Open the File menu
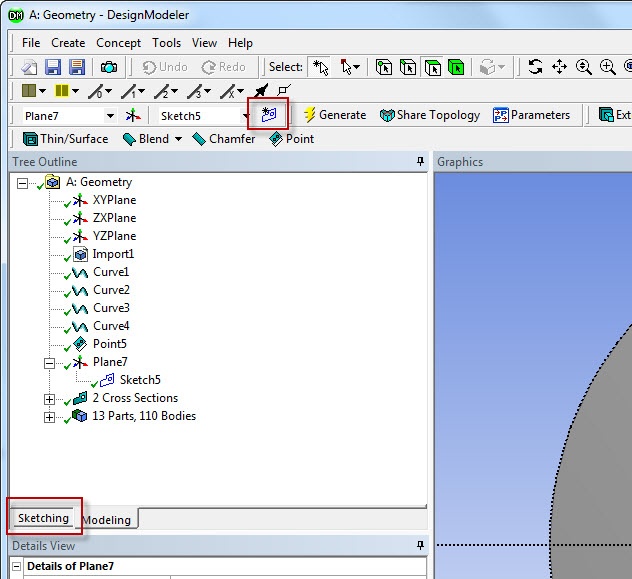Screen dimensions: 632x579 (x=31, y=43)
